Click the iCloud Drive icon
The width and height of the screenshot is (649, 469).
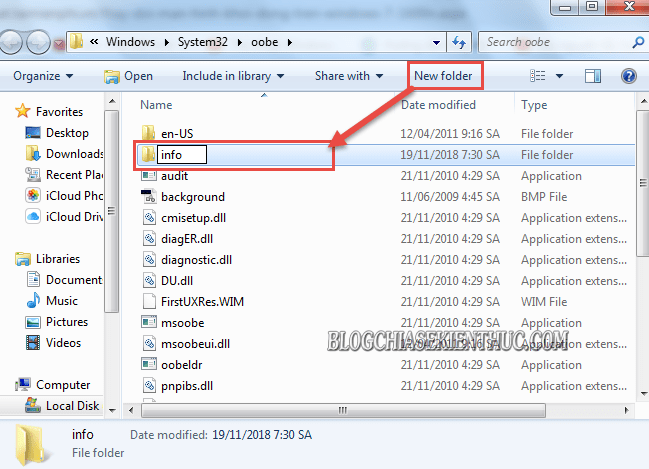[x=33, y=216]
